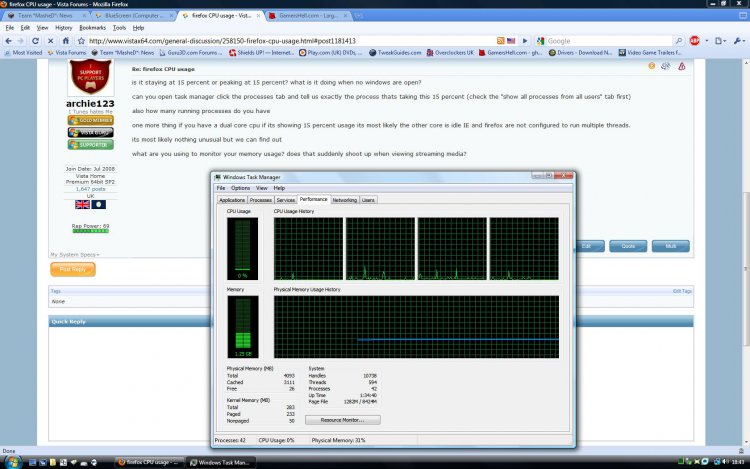Screen dimensions: 750x469
Task: Click the orange Post Reply button
Action: point(73,269)
